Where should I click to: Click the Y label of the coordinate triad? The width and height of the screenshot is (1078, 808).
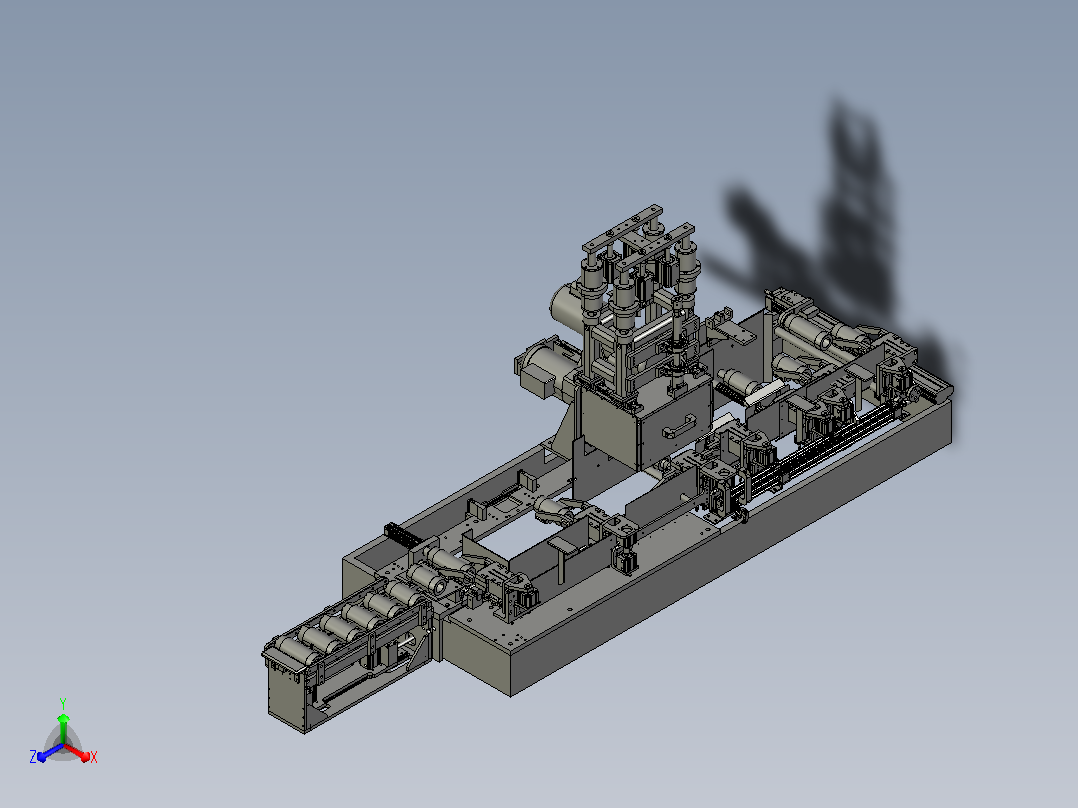[x=63, y=704]
